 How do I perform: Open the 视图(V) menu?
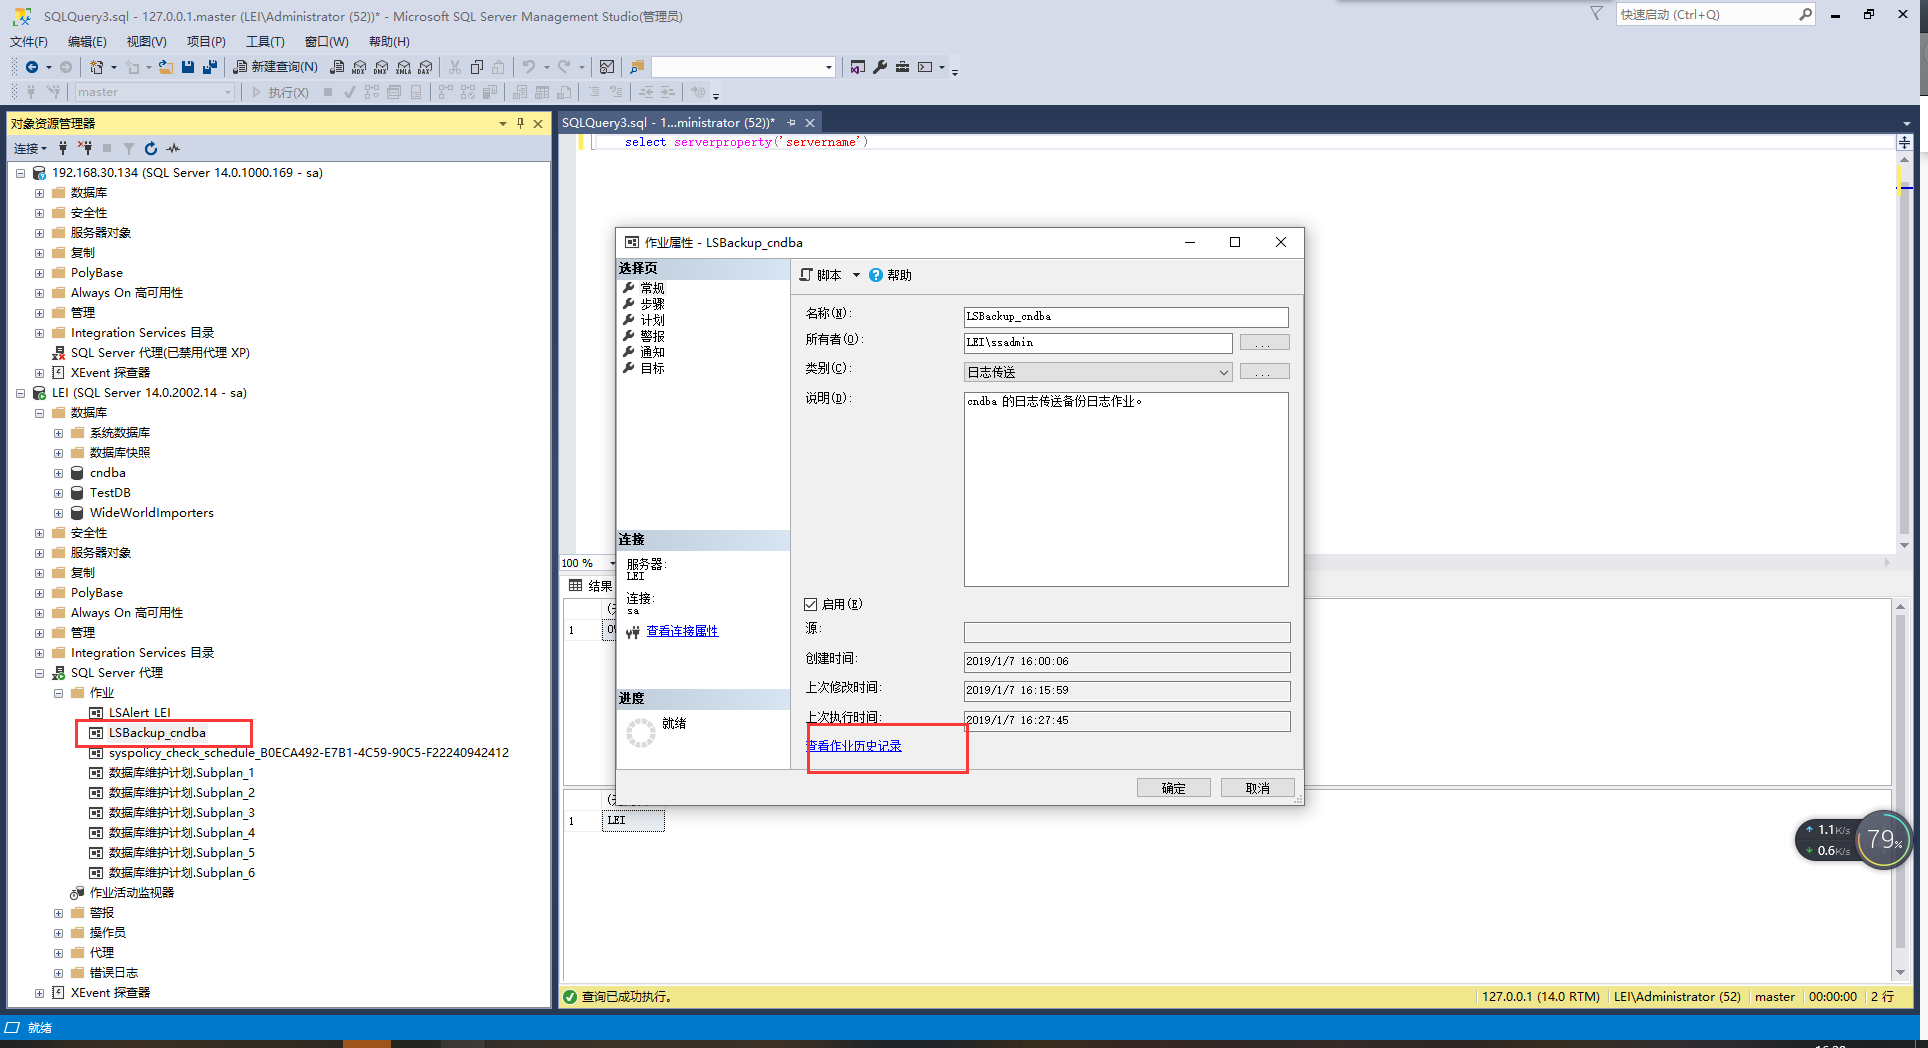[146, 42]
